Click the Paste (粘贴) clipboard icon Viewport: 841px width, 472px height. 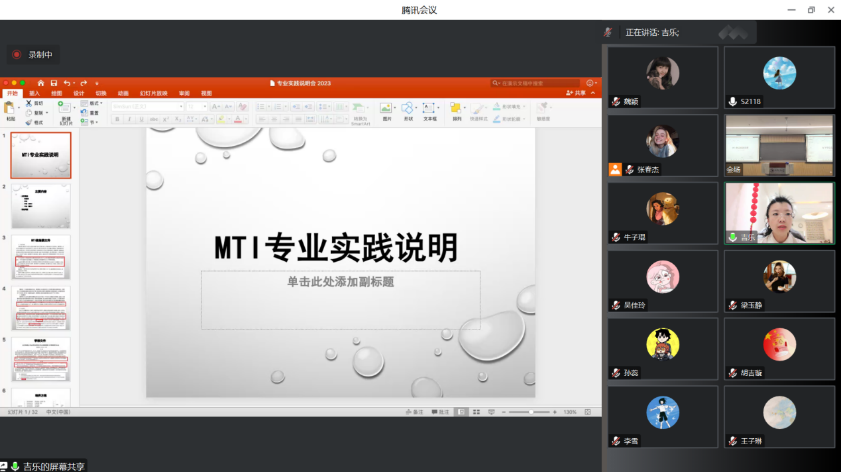coord(10,107)
